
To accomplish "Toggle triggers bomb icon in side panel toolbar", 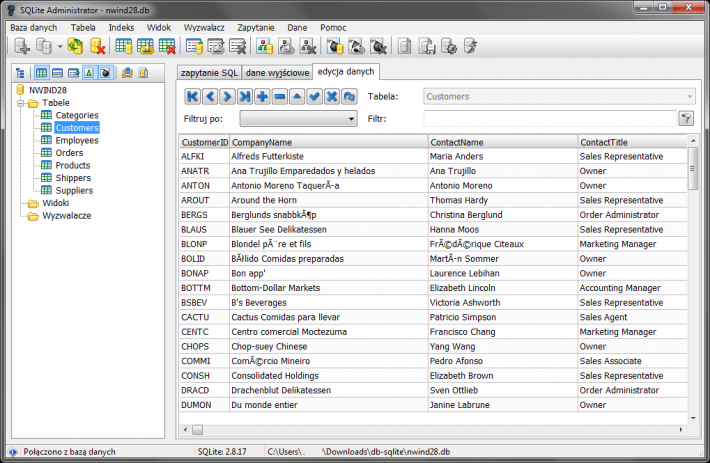I will (105, 73).
